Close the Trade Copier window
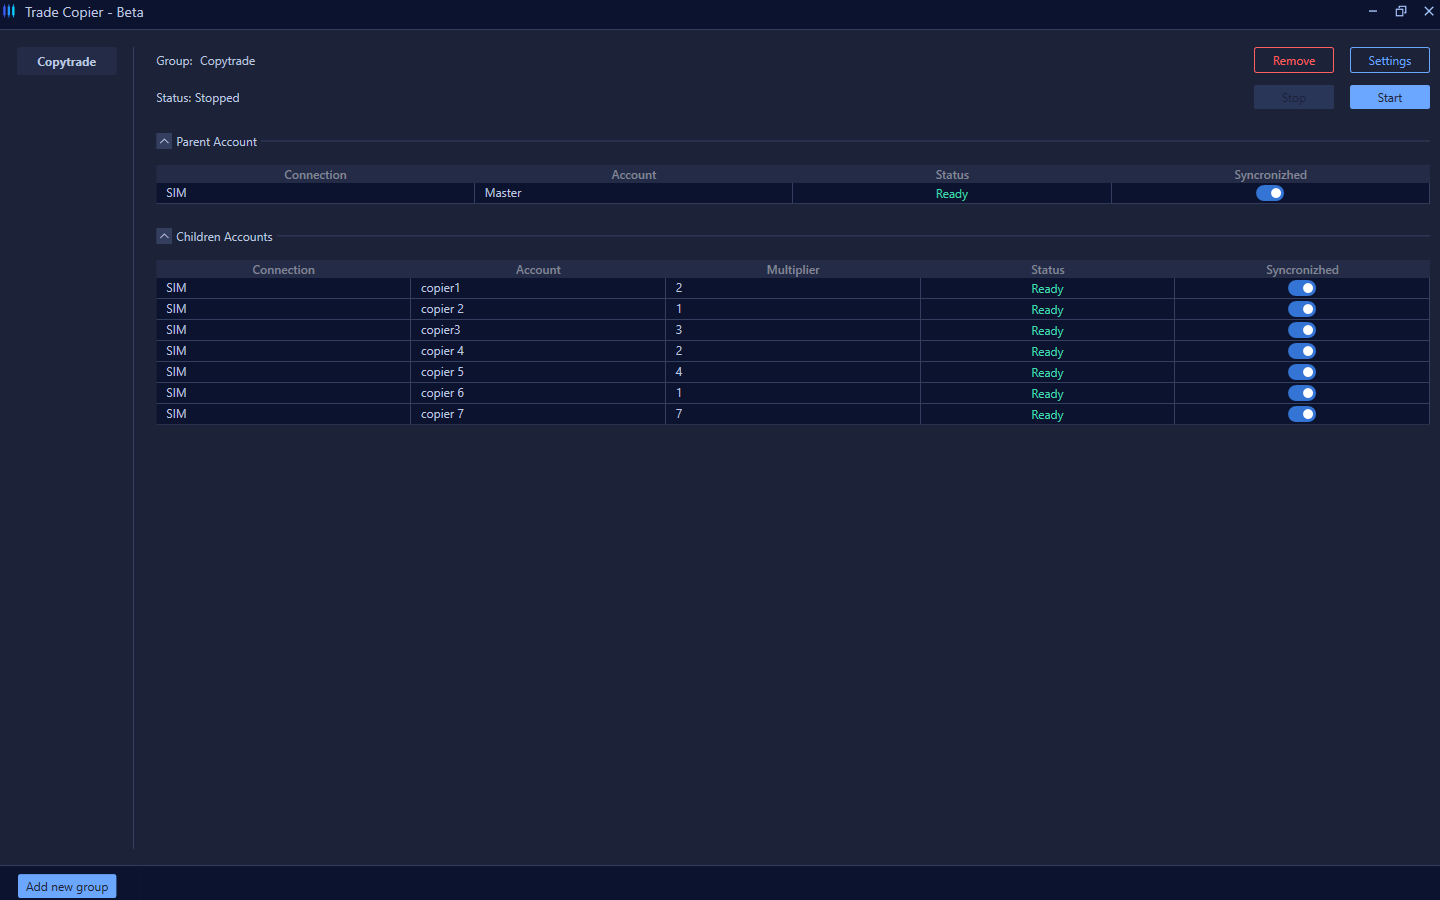 click(1428, 12)
